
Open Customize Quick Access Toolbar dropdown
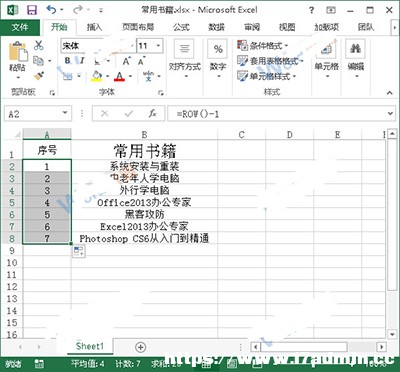pos(101,10)
